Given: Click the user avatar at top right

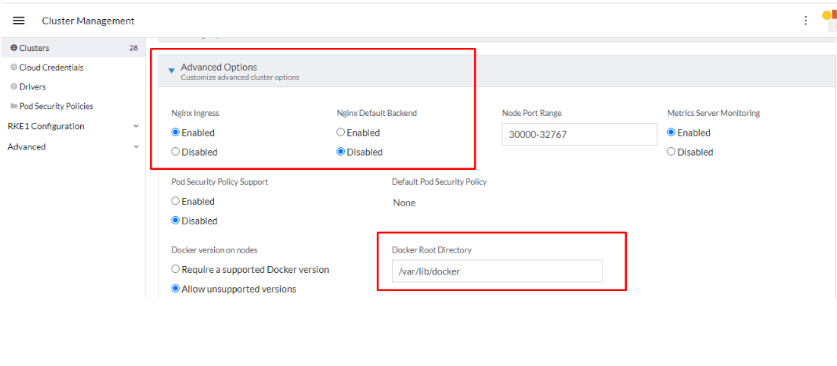Looking at the screenshot, I should click(830, 21).
